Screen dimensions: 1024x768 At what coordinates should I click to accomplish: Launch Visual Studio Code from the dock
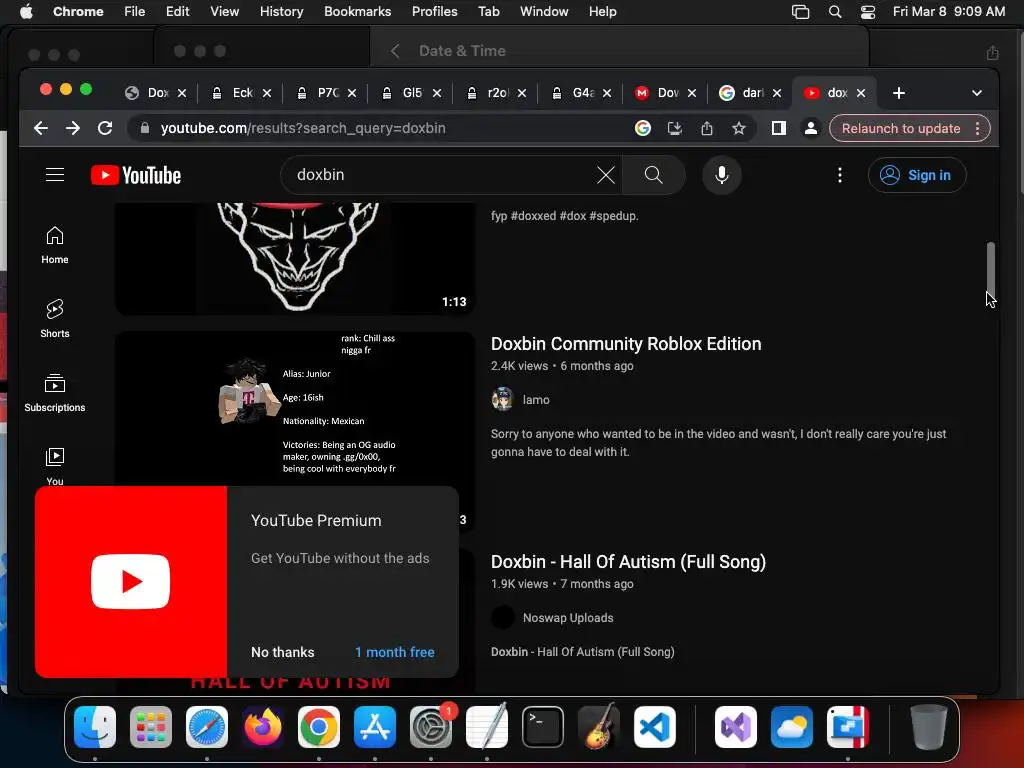(x=654, y=727)
